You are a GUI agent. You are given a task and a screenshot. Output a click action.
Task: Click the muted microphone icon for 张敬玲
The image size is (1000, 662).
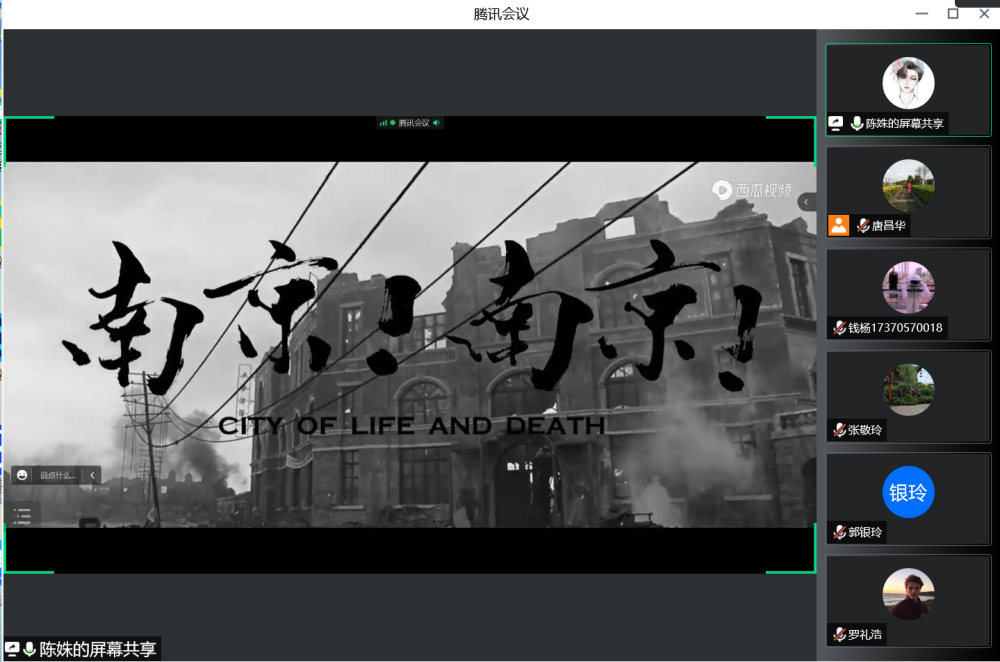[839, 430]
